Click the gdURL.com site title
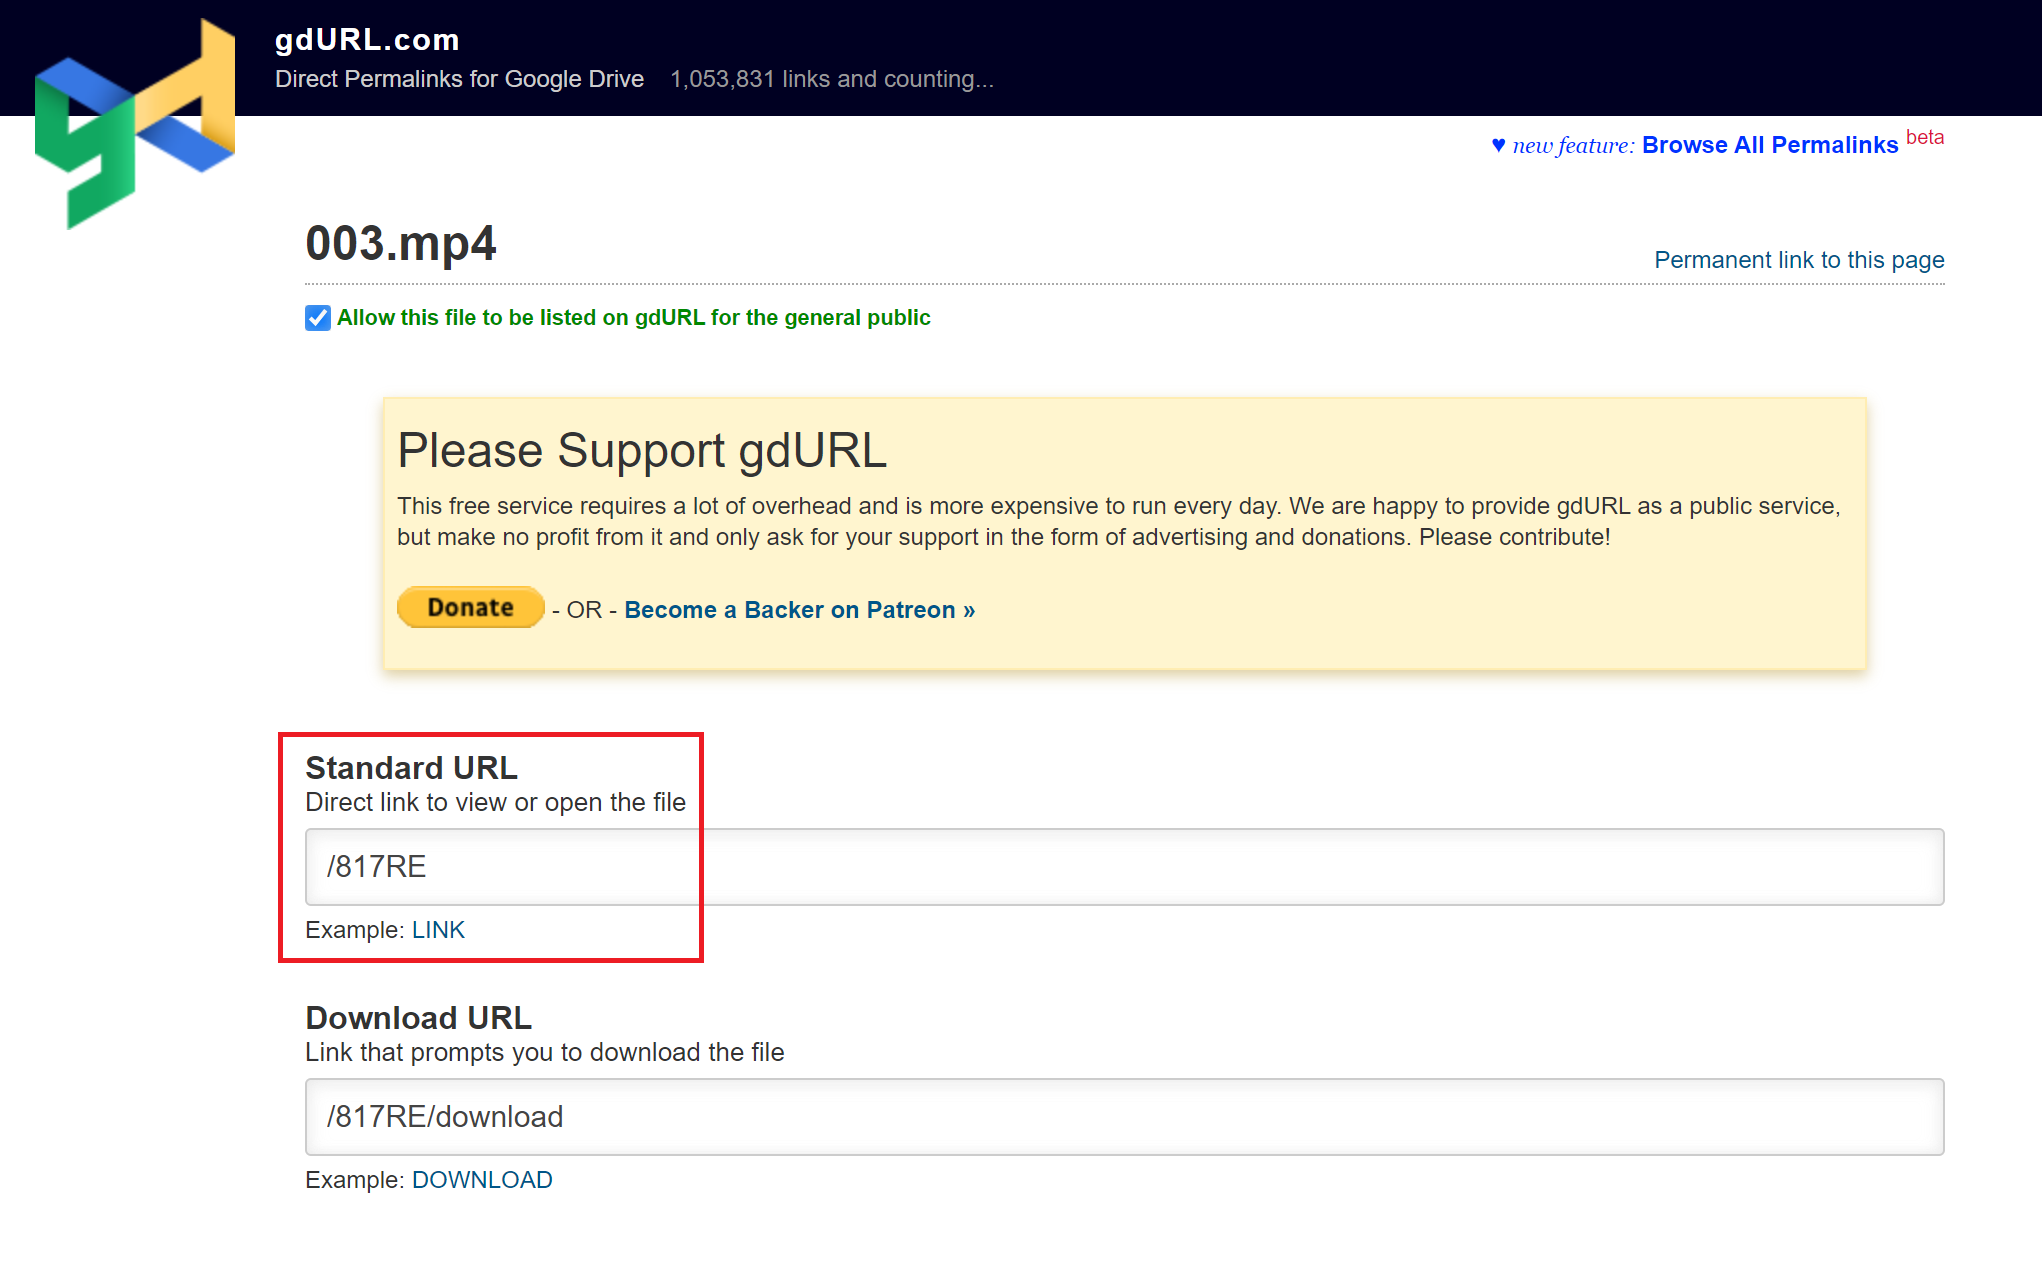Screen dimensions: 2042x1286 tap(367, 40)
